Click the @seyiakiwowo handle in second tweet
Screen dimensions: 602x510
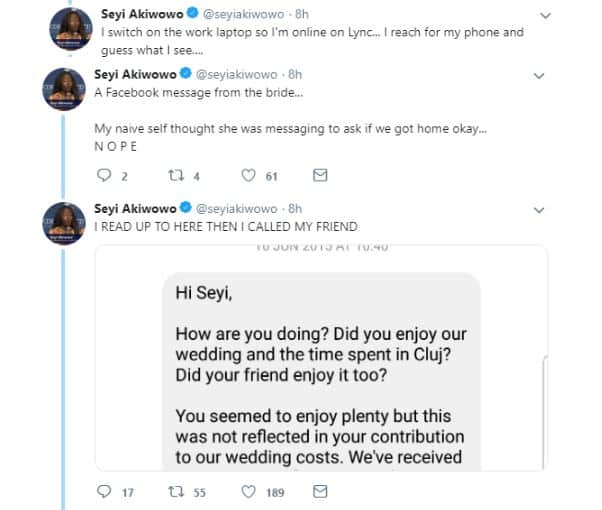(238, 75)
